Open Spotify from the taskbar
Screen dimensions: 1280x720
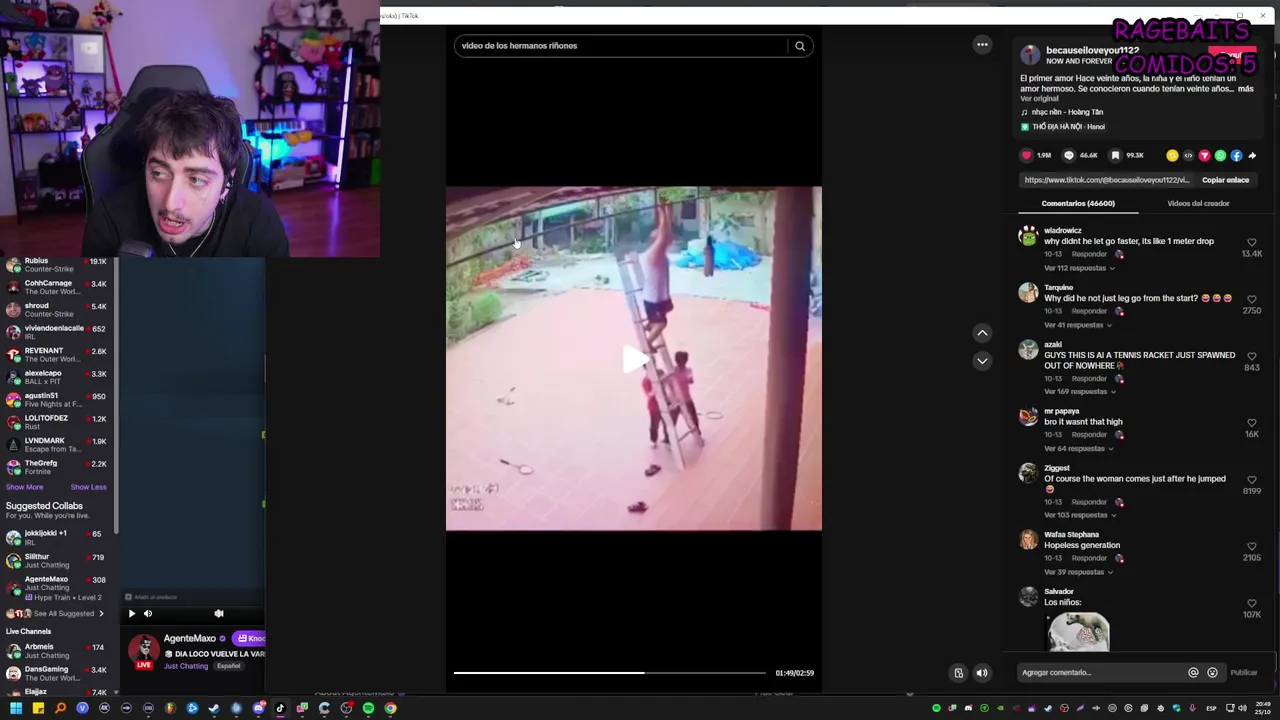click(368, 708)
